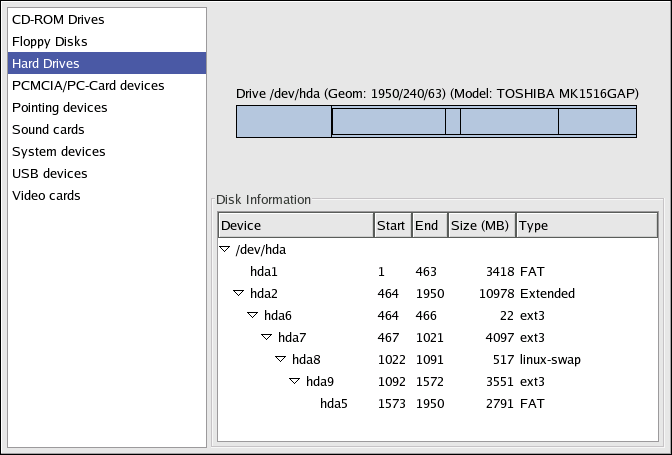Select the hda8 linux-swap row
672x455 pixels.
click(306, 360)
